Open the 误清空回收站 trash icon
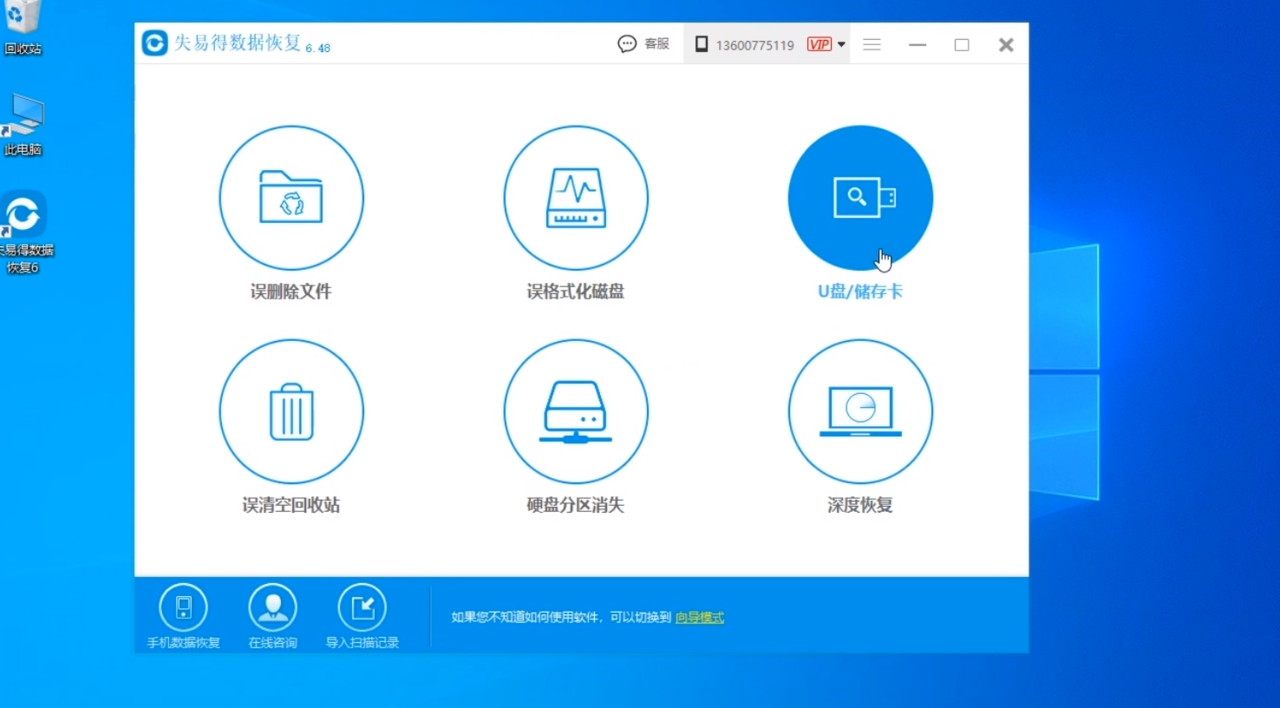This screenshot has width=1280, height=708. coord(291,411)
